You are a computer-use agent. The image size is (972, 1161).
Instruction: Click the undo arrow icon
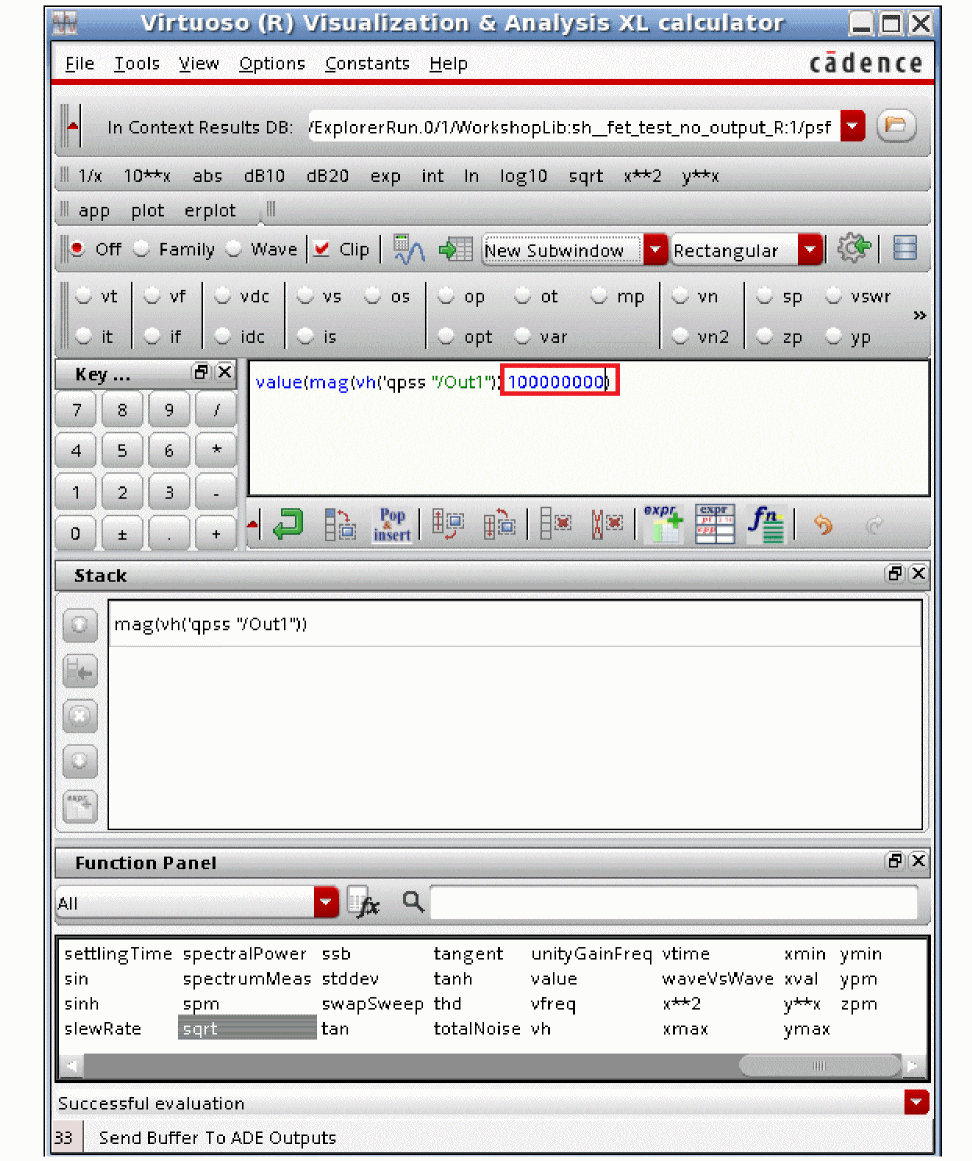[822, 525]
